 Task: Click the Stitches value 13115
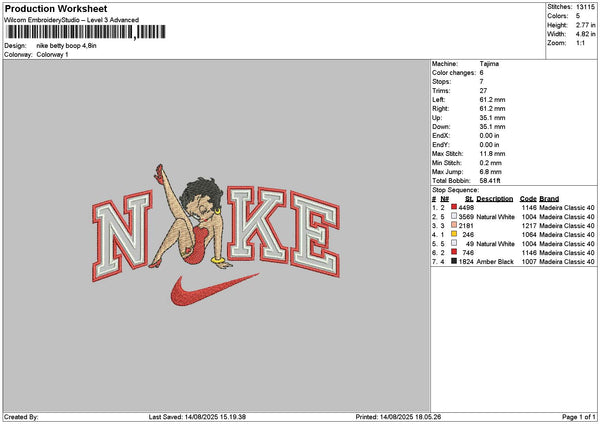point(585,7)
